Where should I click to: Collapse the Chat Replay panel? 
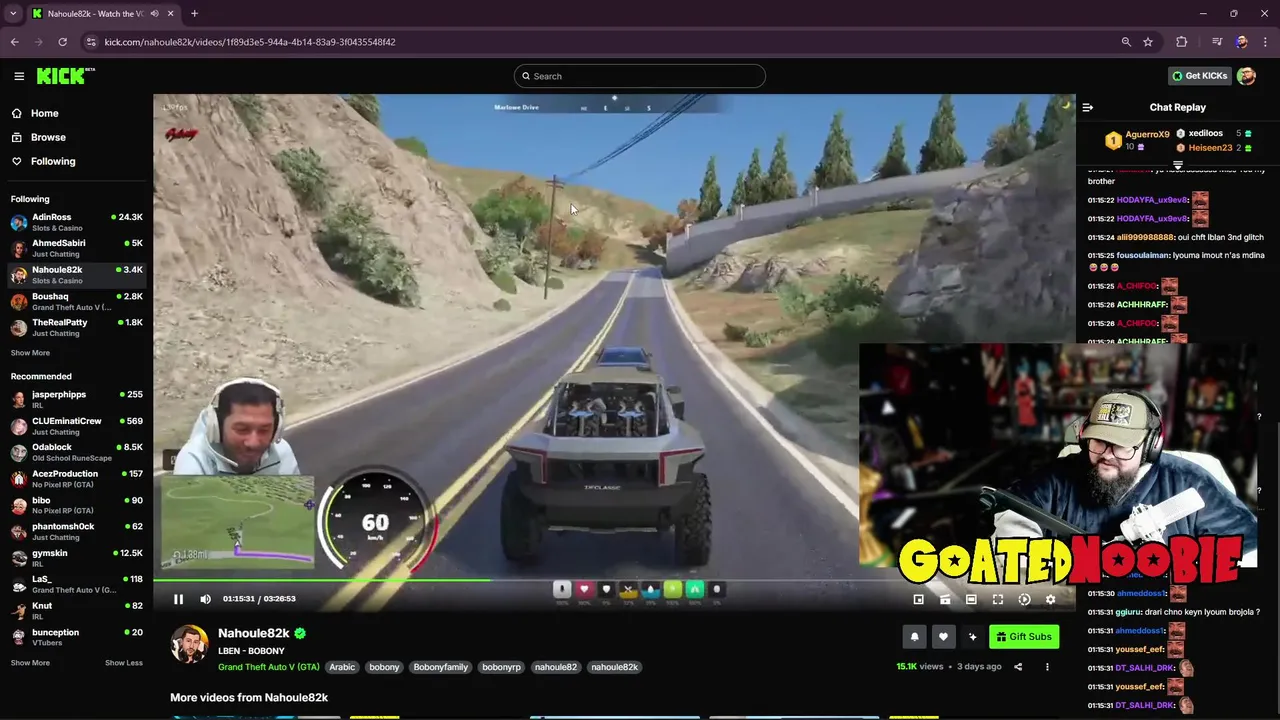coord(1088,107)
